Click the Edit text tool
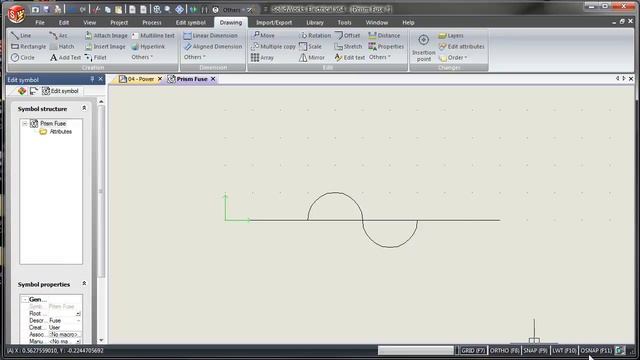 coord(350,58)
